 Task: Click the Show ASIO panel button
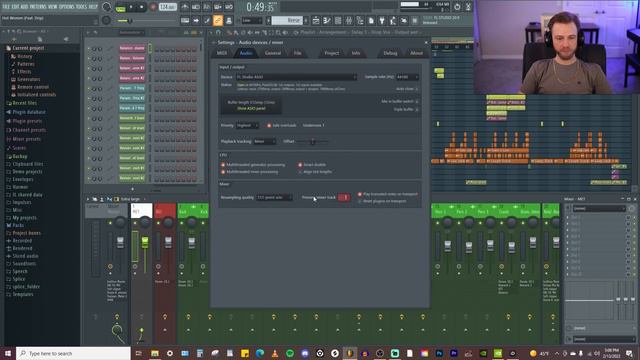click(x=251, y=109)
